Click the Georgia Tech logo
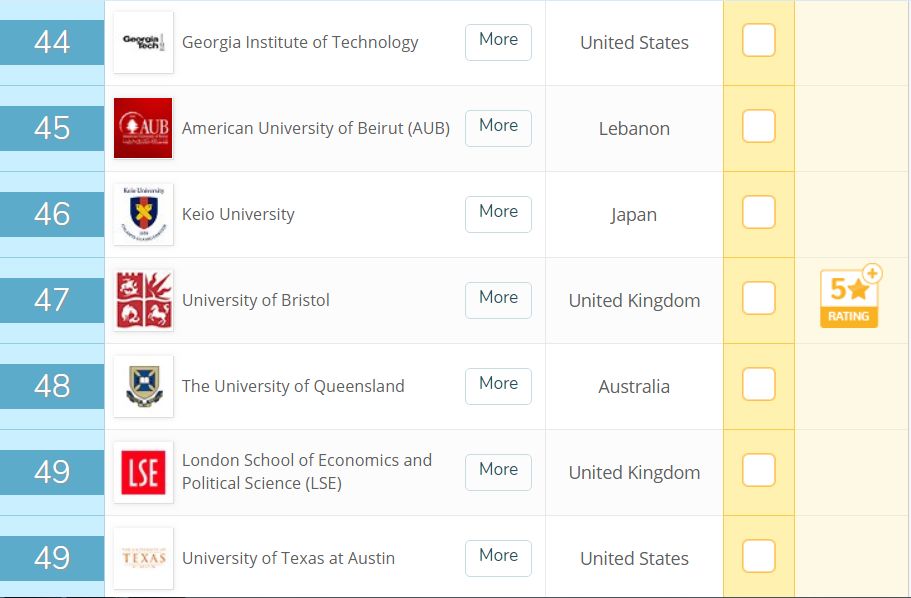This screenshot has width=911, height=598. click(144, 42)
